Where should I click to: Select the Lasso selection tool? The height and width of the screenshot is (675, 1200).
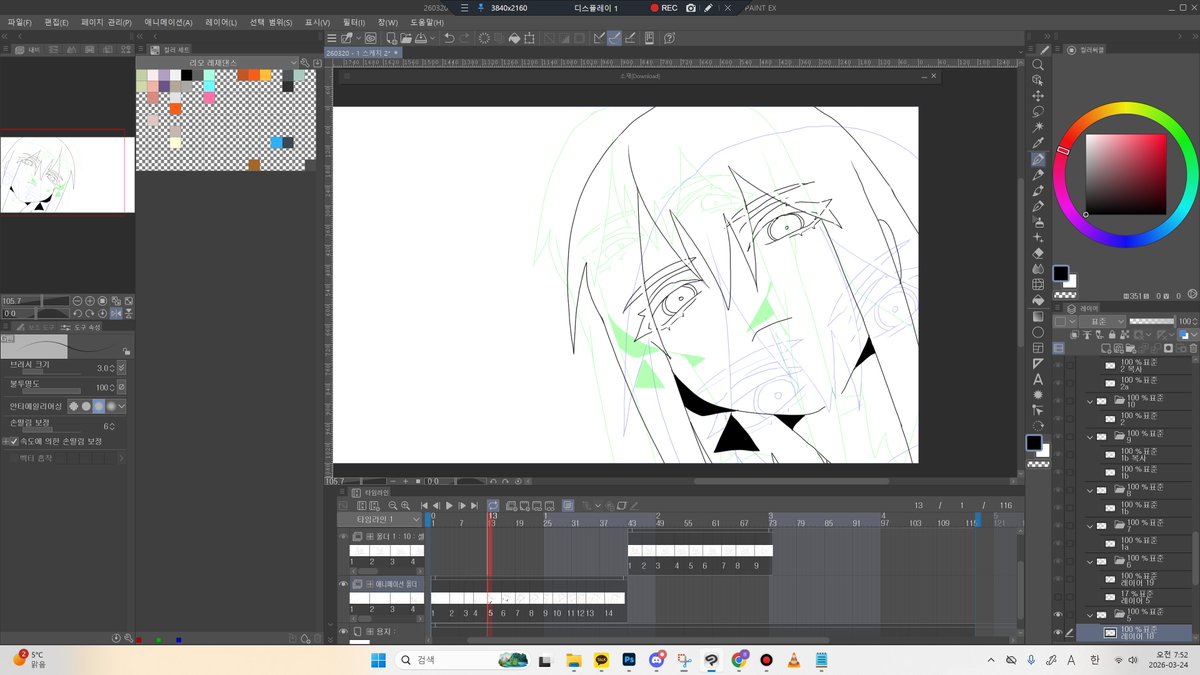click(x=1038, y=111)
